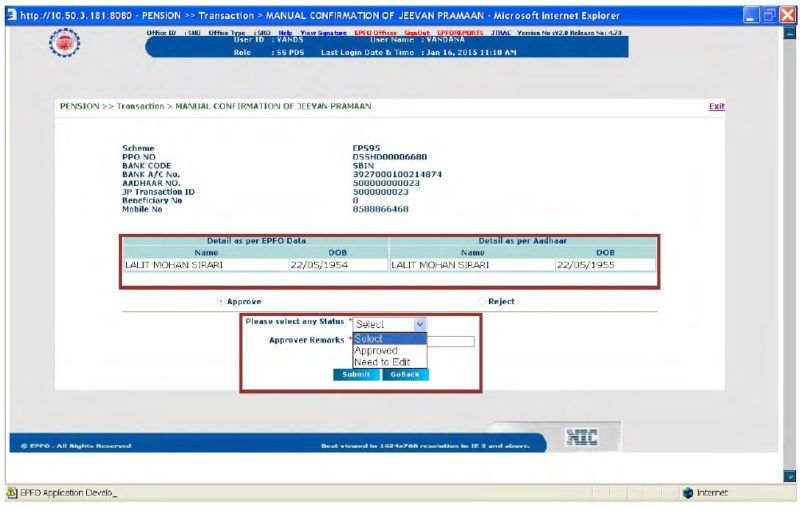Open the Help menu link
The image size is (800, 506).
[285, 33]
